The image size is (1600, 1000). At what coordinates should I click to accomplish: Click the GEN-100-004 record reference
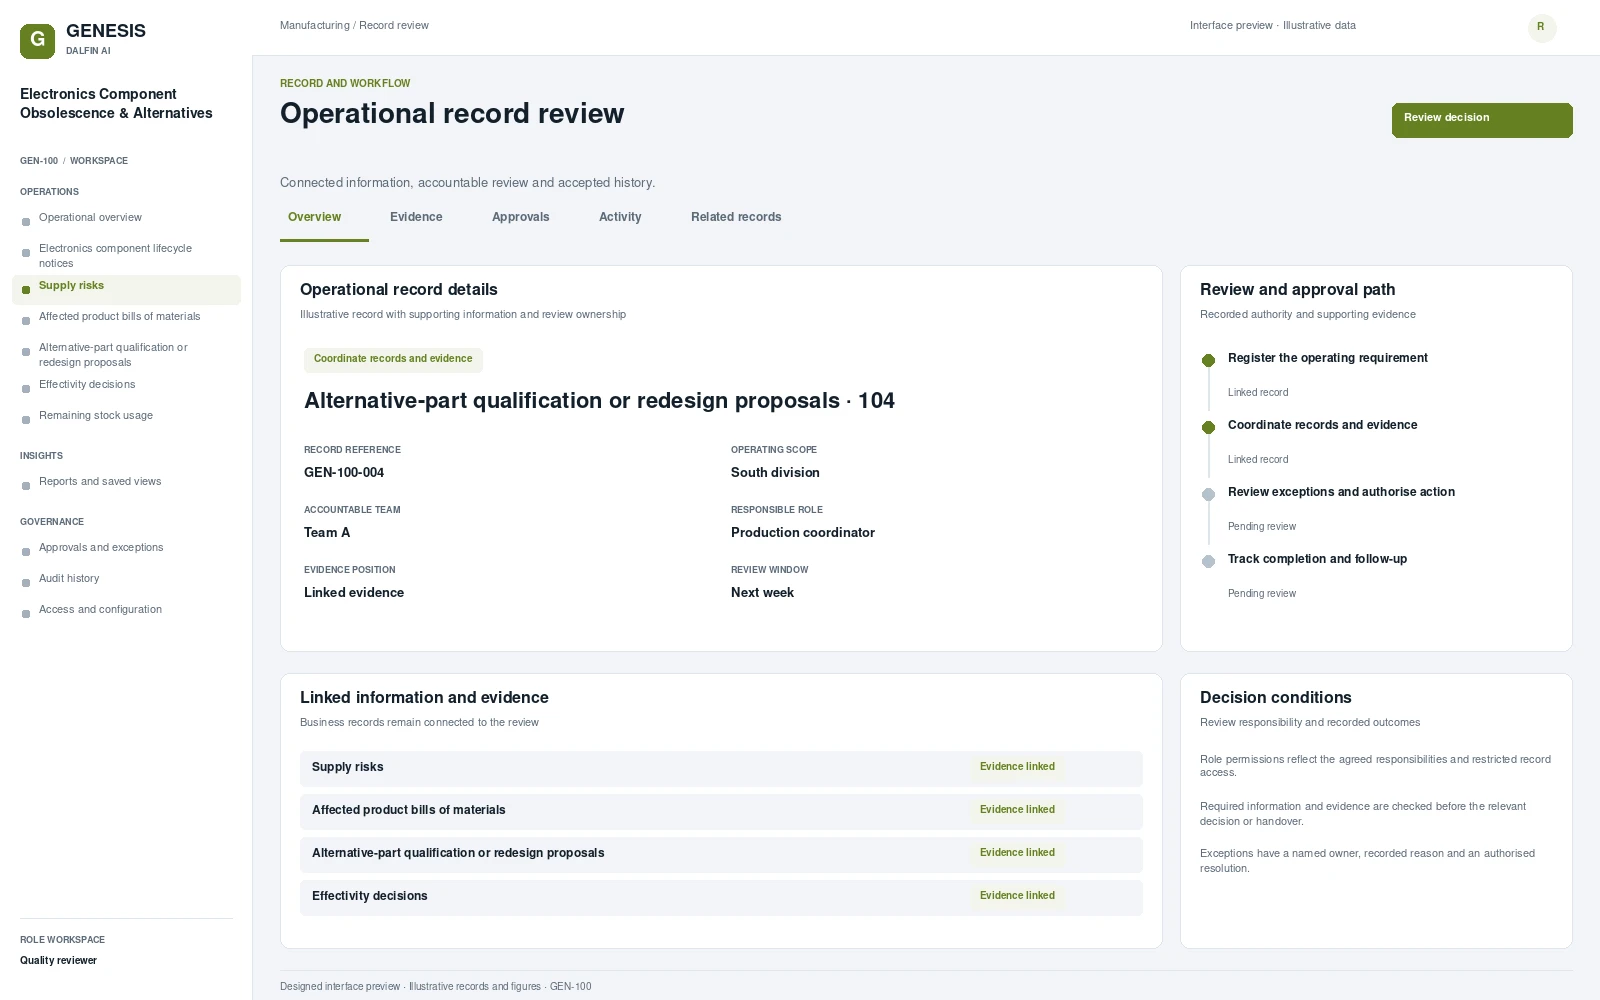[344, 473]
